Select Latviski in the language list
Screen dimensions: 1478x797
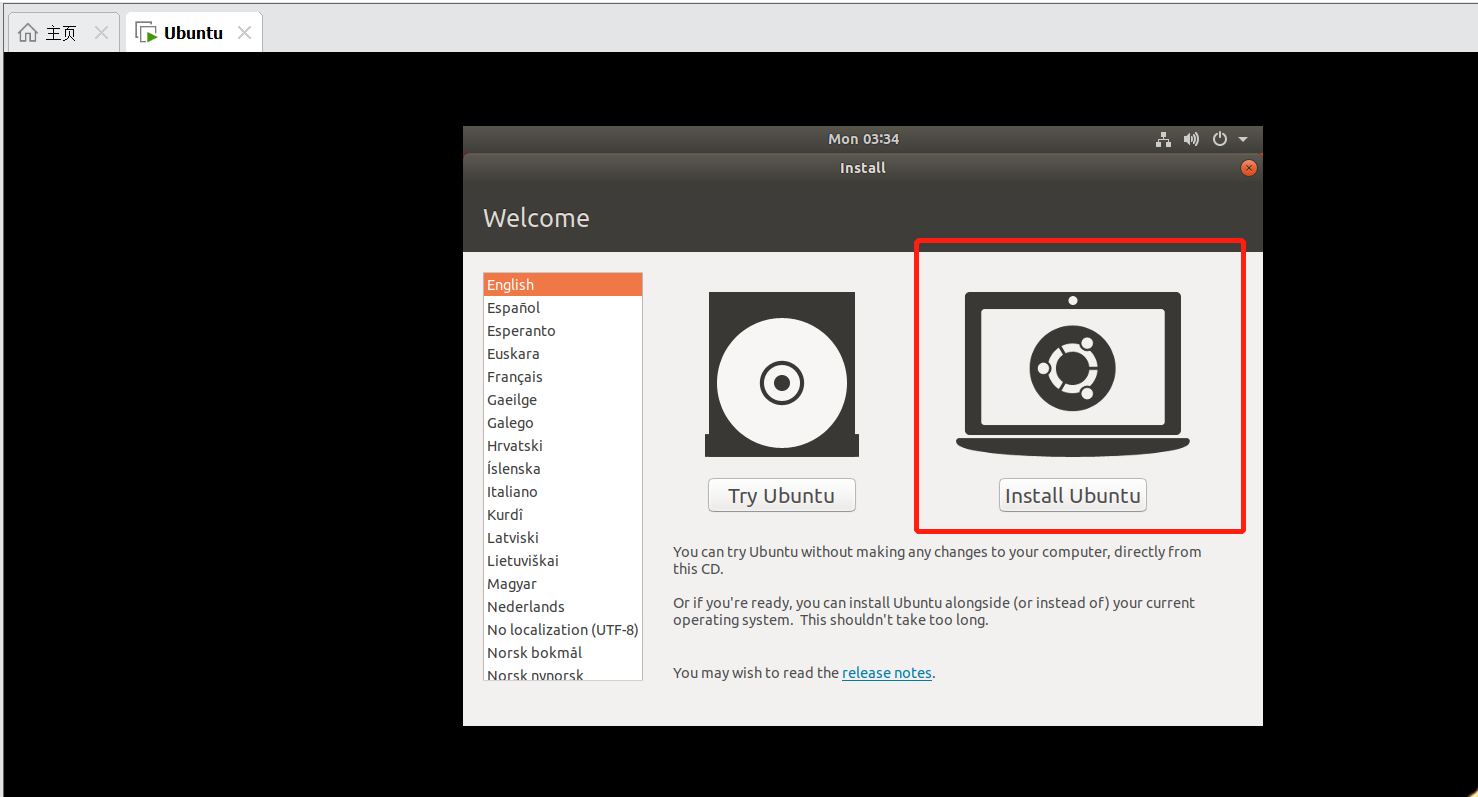click(x=563, y=538)
